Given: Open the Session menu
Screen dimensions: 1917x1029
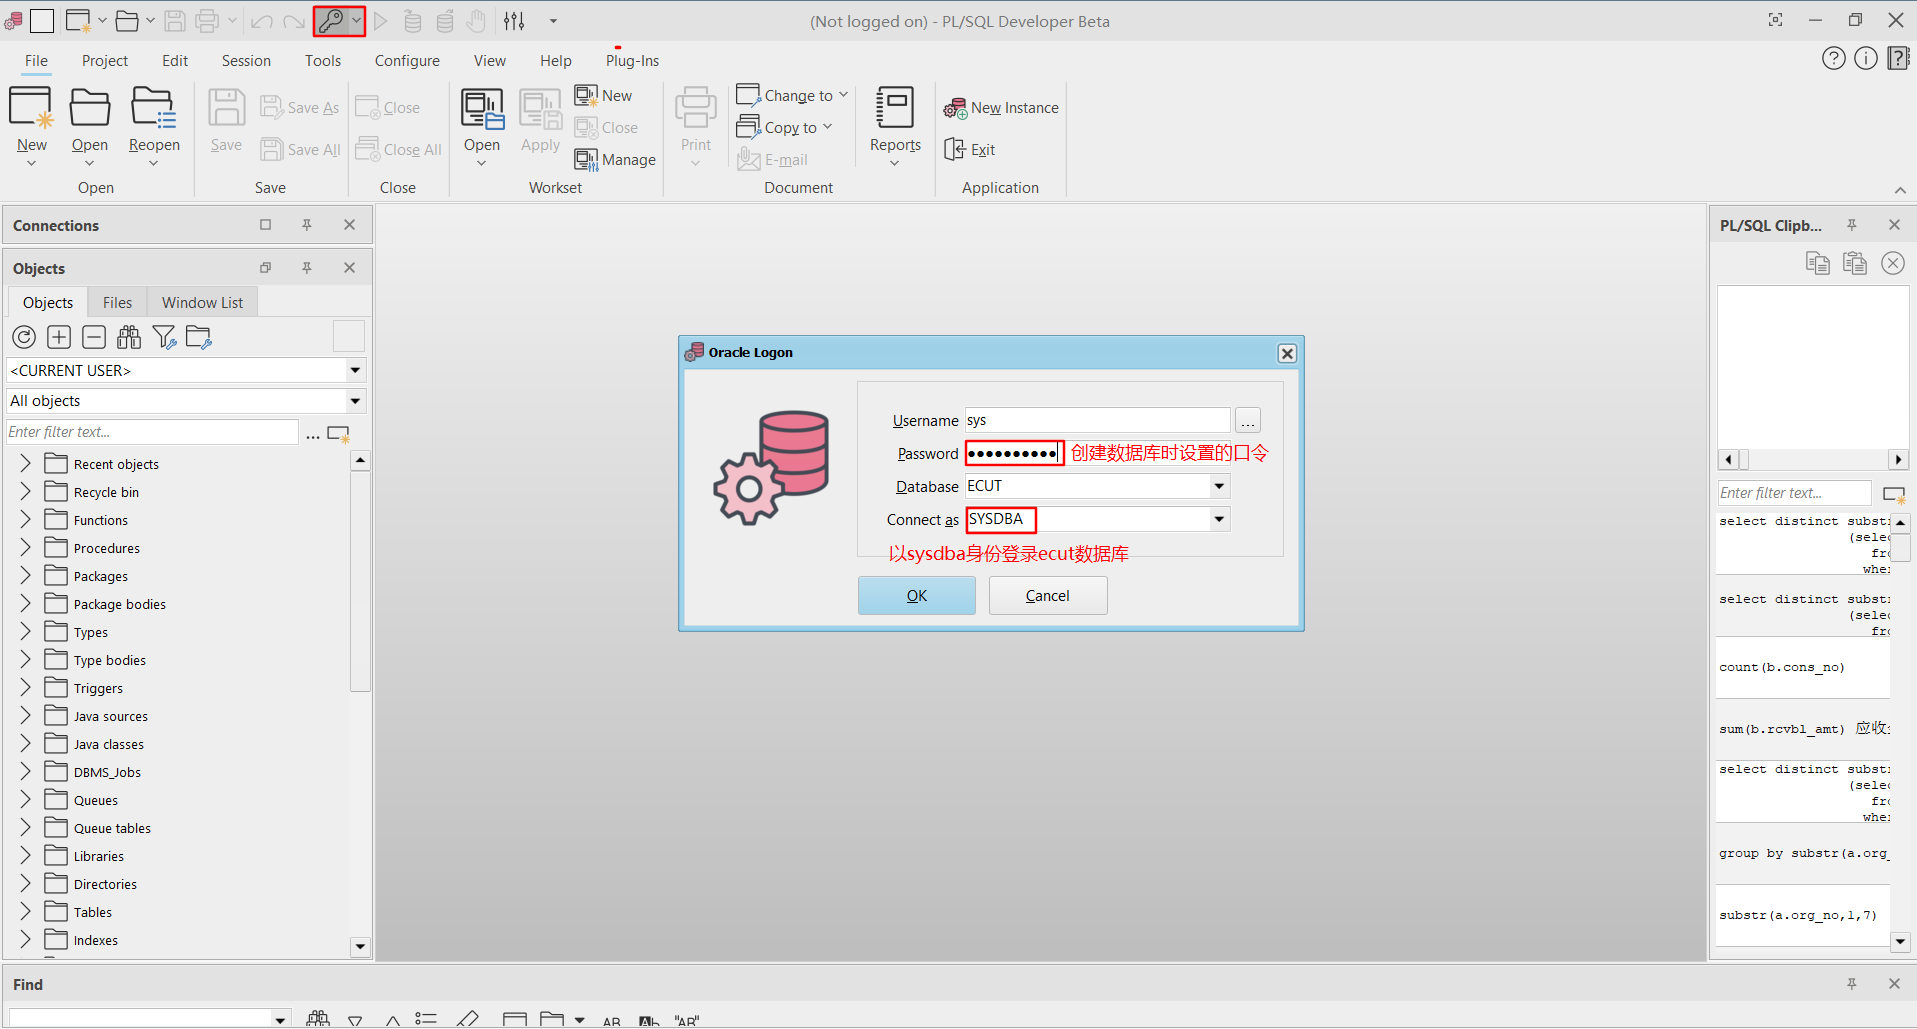Looking at the screenshot, I should pyautogui.click(x=246, y=61).
